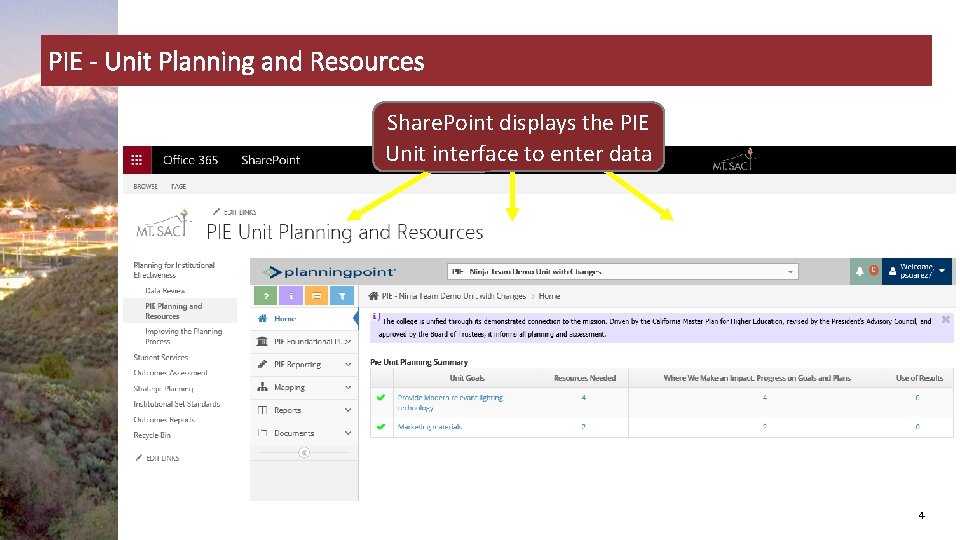Open Provide Modern relevant lighting goal link
This screenshot has width=960, height=540.
[x=450, y=402]
